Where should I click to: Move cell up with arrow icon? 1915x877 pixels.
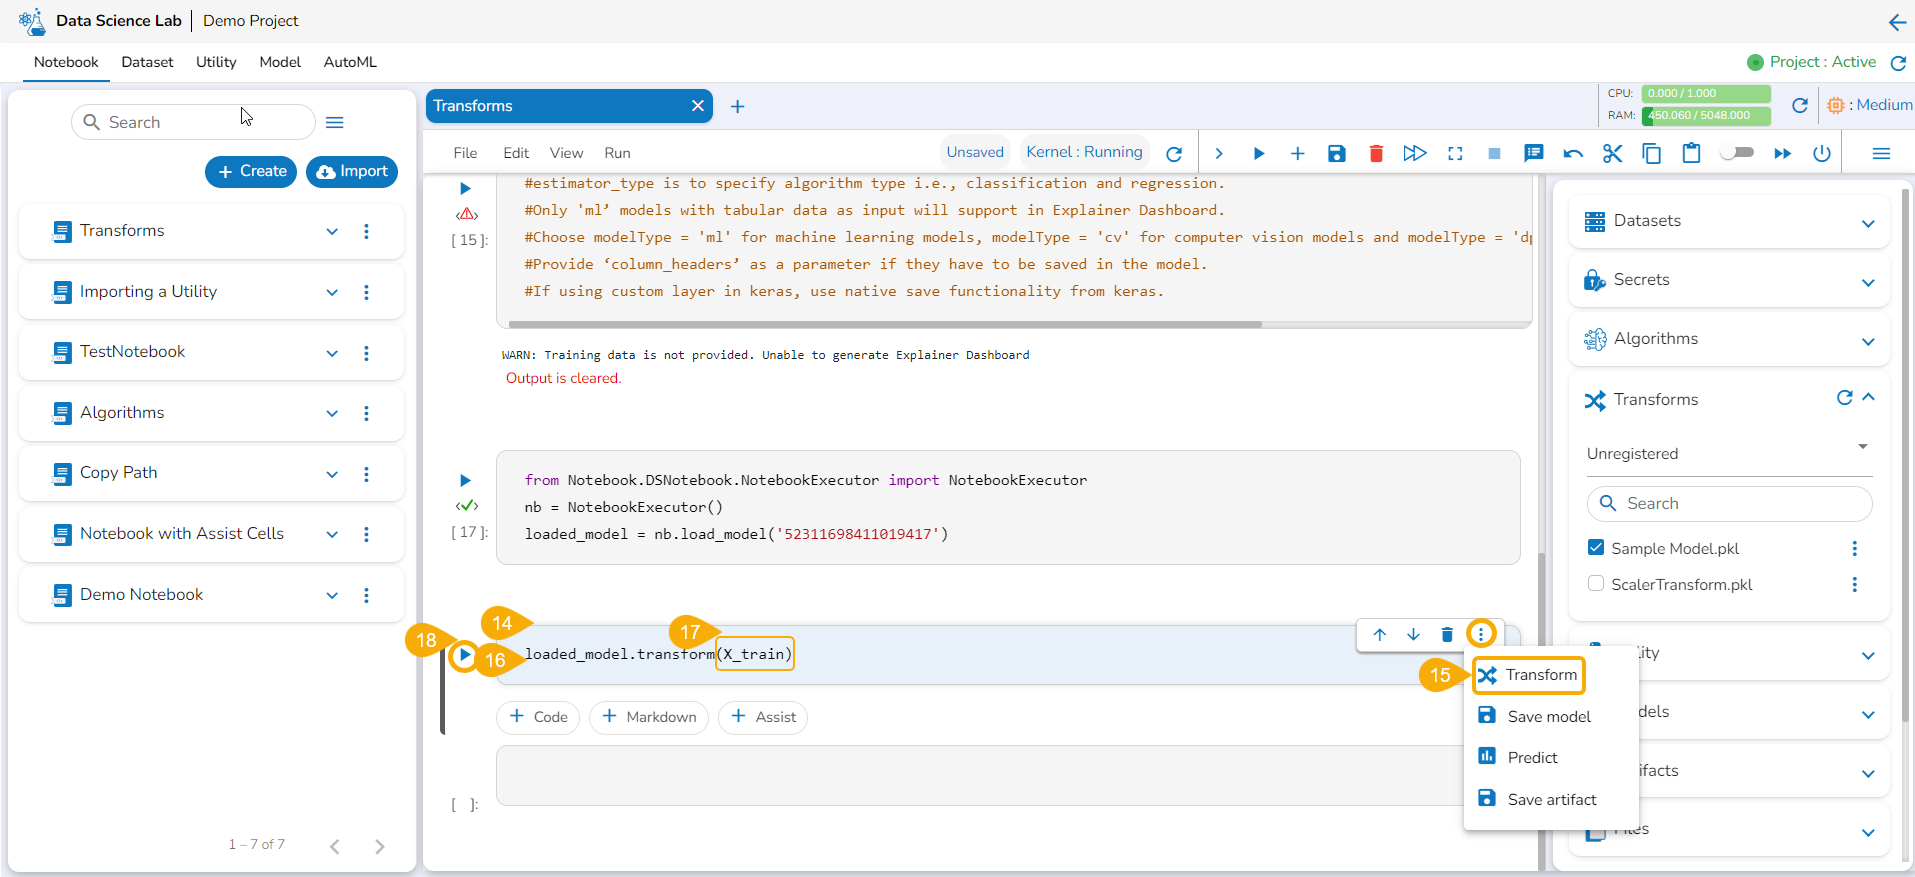[x=1380, y=634]
